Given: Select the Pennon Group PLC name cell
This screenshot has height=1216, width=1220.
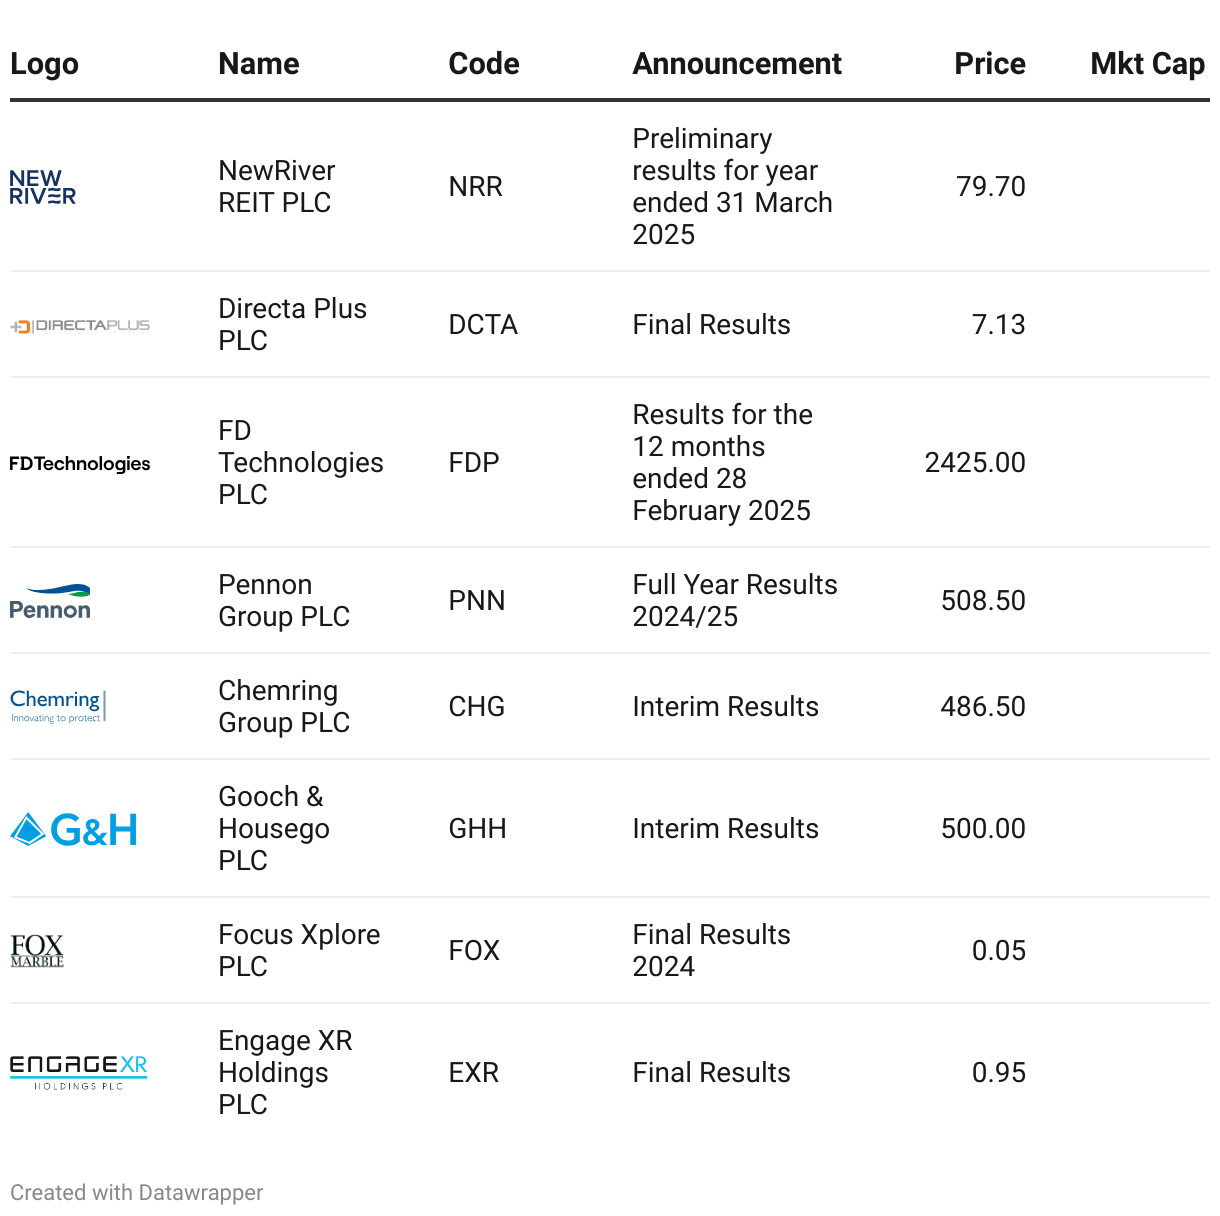Looking at the screenshot, I should 284,601.
